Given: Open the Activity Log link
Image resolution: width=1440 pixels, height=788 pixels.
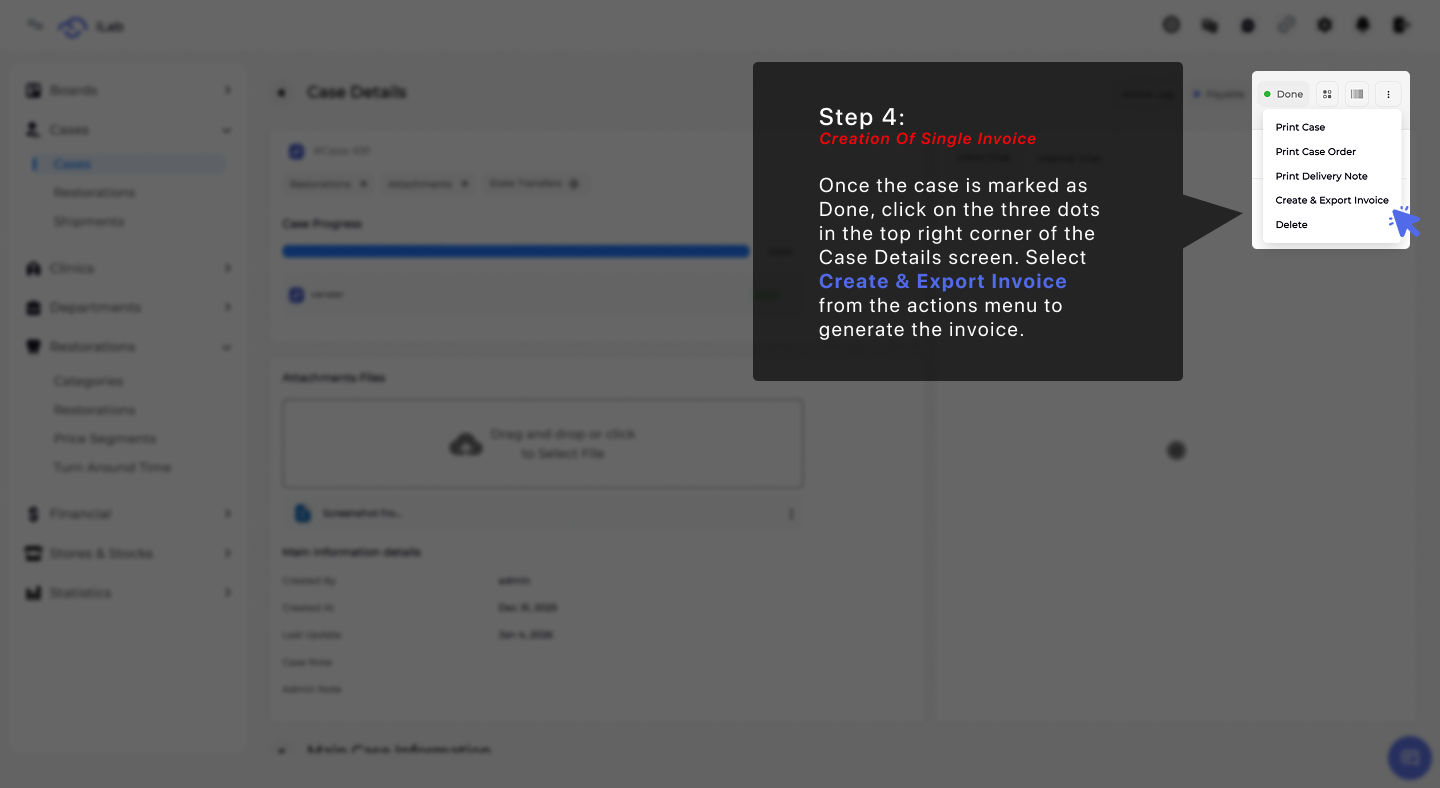Looking at the screenshot, I should click(1147, 94).
